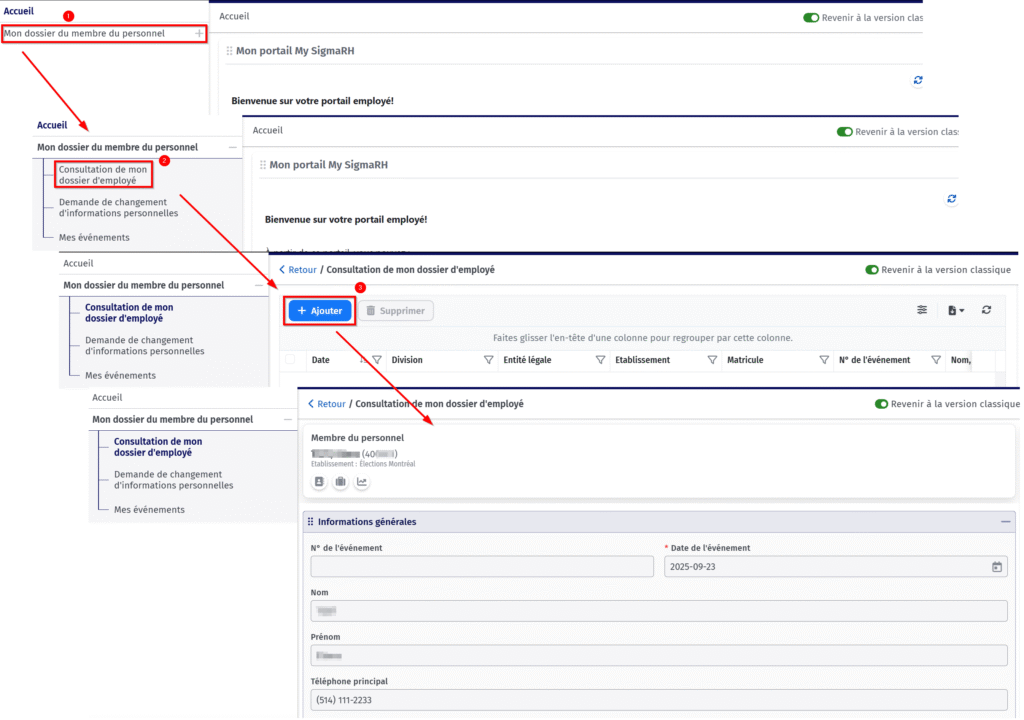Collapse the Informations générales section
This screenshot has height=720, width=1024.
(1005, 522)
